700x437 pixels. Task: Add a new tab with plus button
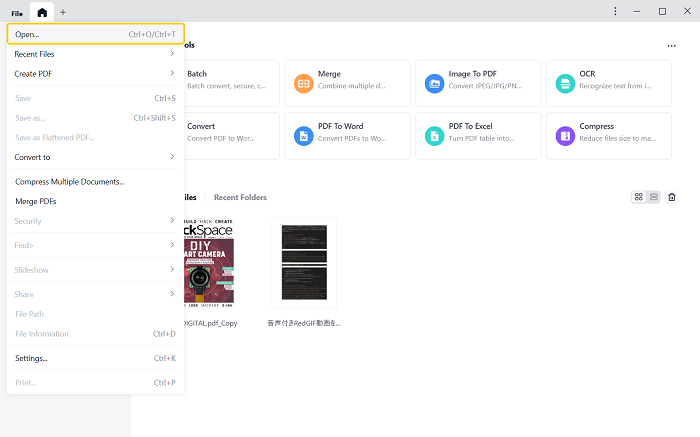coord(63,12)
